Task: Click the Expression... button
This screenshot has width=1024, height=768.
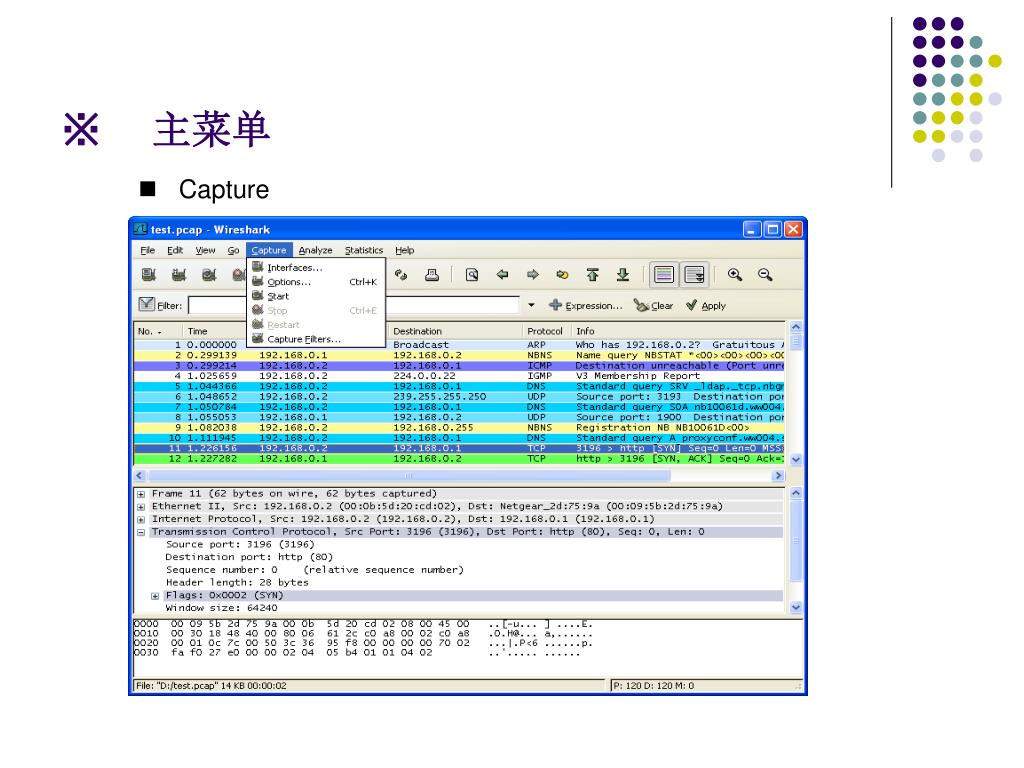Action: pyautogui.click(x=586, y=305)
